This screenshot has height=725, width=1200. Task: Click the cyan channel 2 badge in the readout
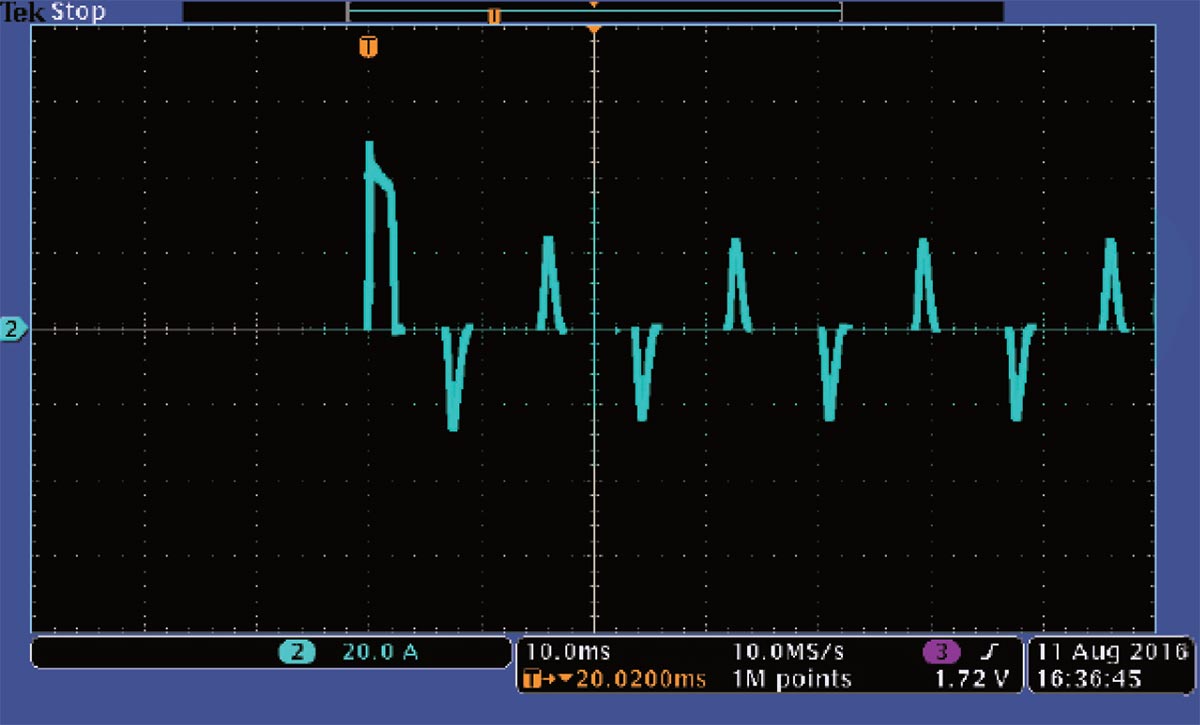coord(297,653)
